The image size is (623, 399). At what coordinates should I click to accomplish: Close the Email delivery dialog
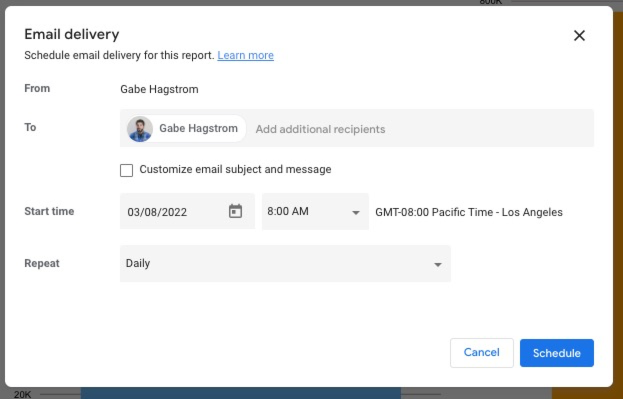[579, 35]
